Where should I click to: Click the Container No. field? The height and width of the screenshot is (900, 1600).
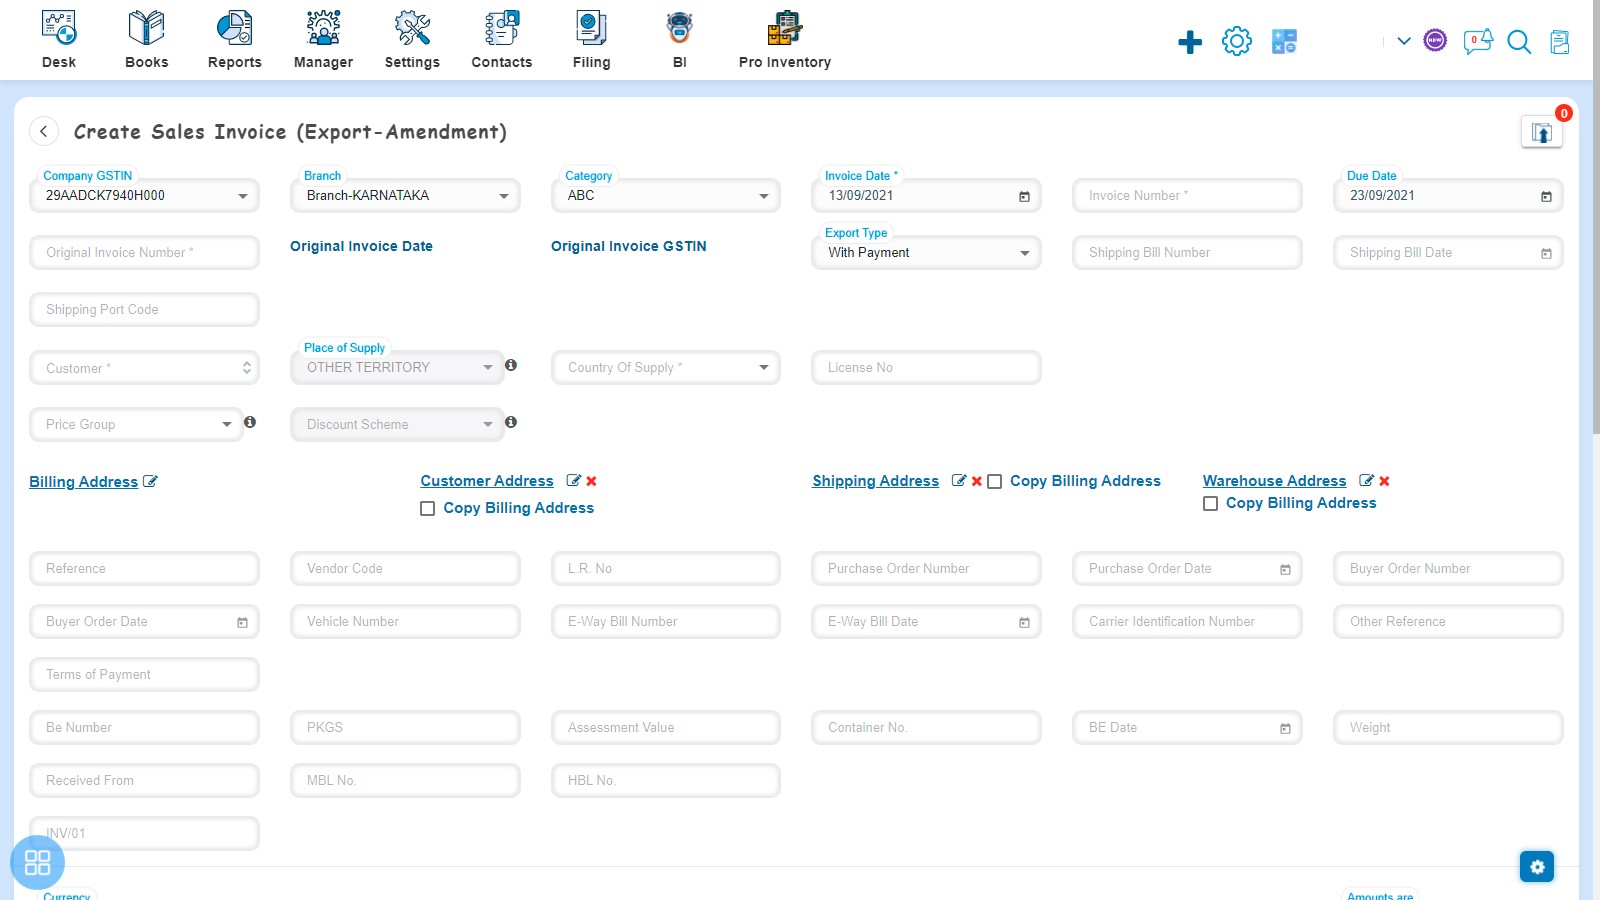(926, 727)
